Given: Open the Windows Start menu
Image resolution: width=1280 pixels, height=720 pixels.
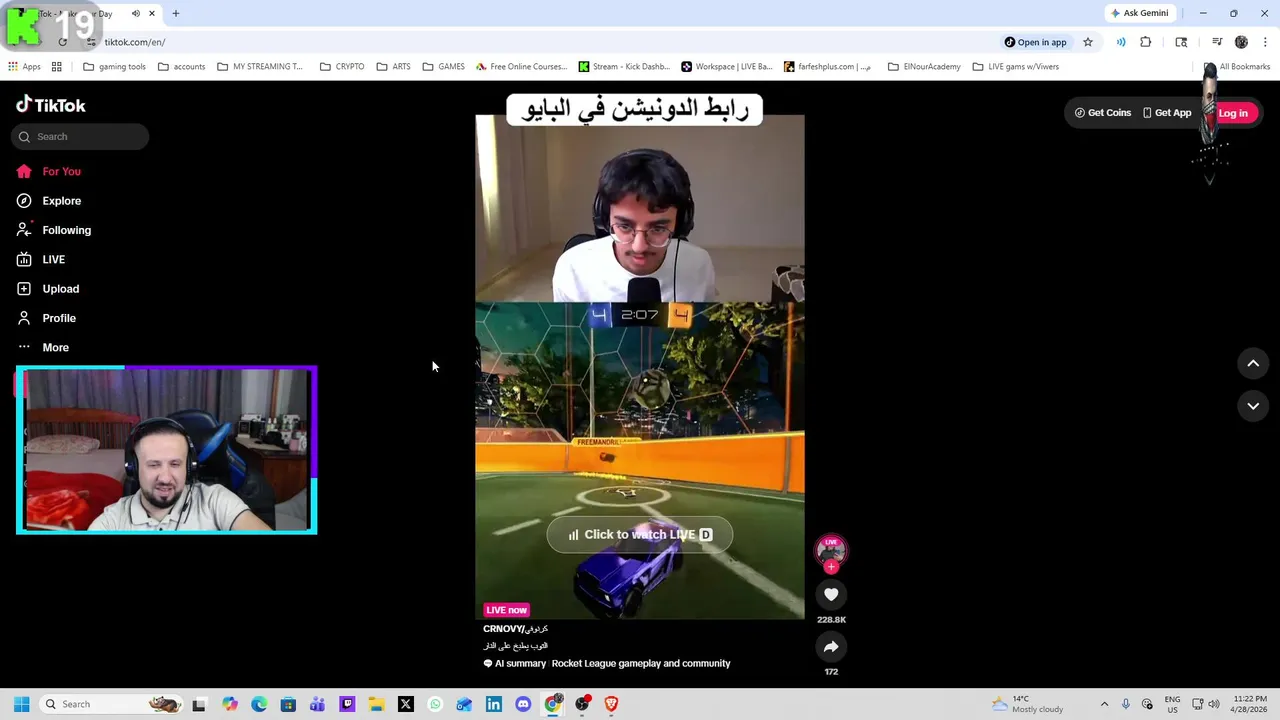Looking at the screenshot, I should click(21, 704).
